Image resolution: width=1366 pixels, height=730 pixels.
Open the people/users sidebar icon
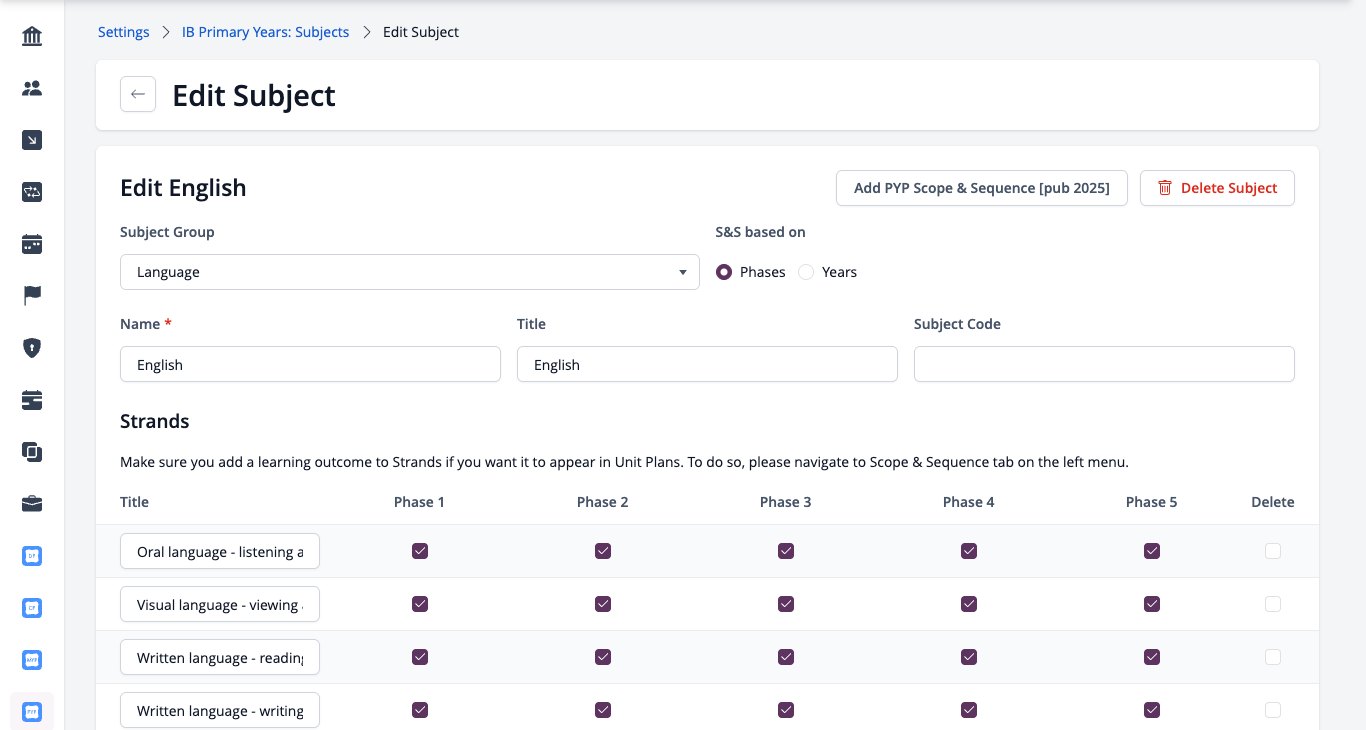[x=32, y=89]
